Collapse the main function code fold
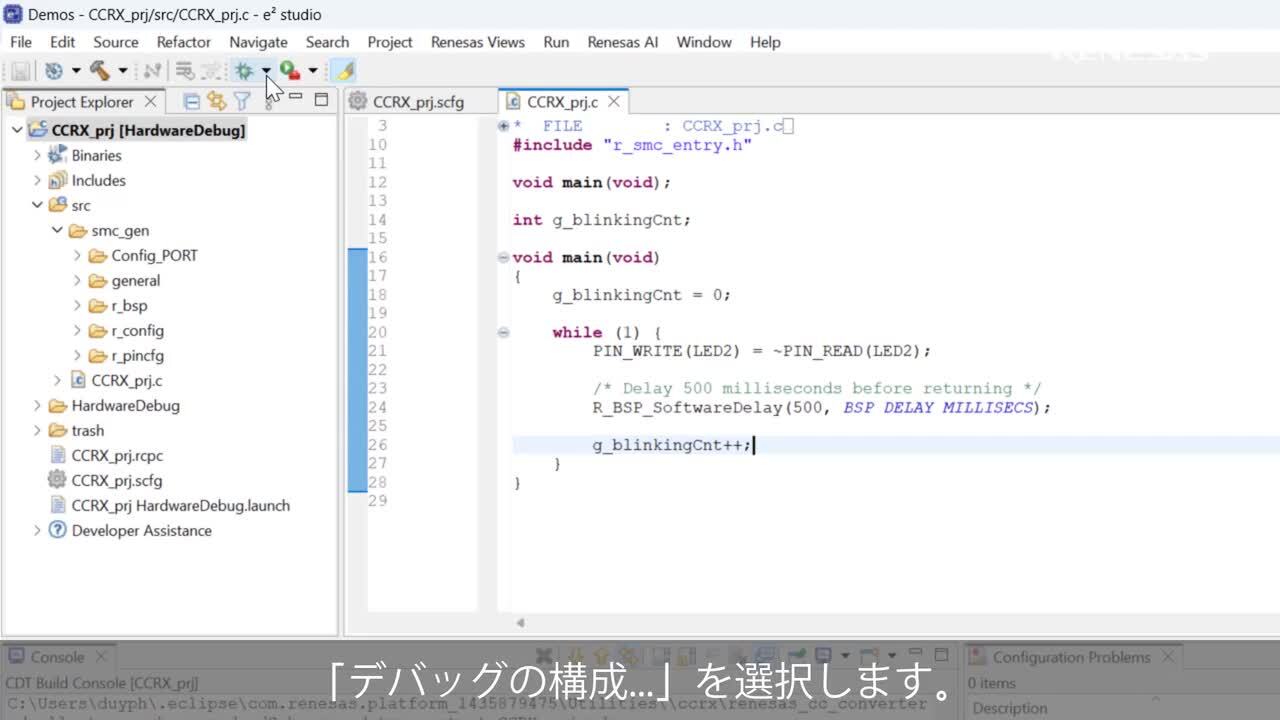The height and width of the screenshot is (720, 1280). pos(504,258)
